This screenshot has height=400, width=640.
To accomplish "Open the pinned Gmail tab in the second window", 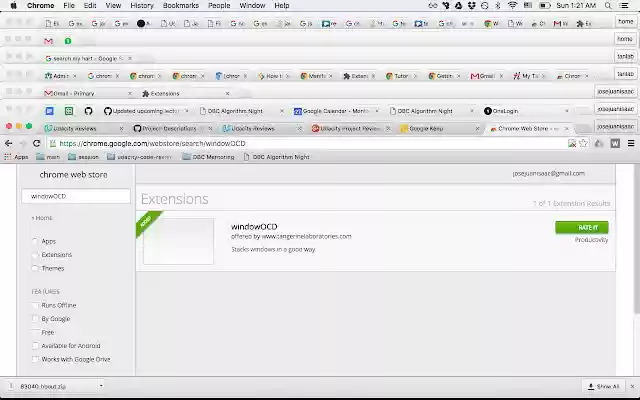I will [49, 41].
